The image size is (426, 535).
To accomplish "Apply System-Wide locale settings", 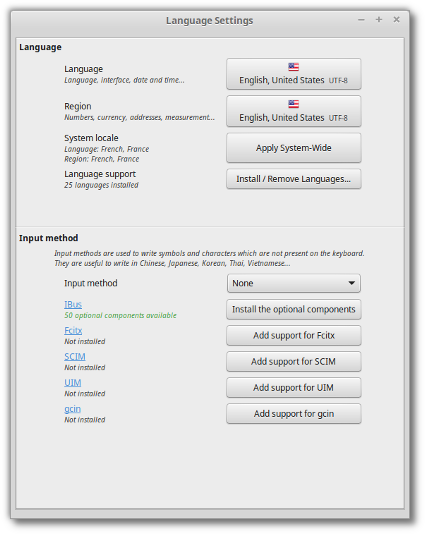I will pos(294,148).
